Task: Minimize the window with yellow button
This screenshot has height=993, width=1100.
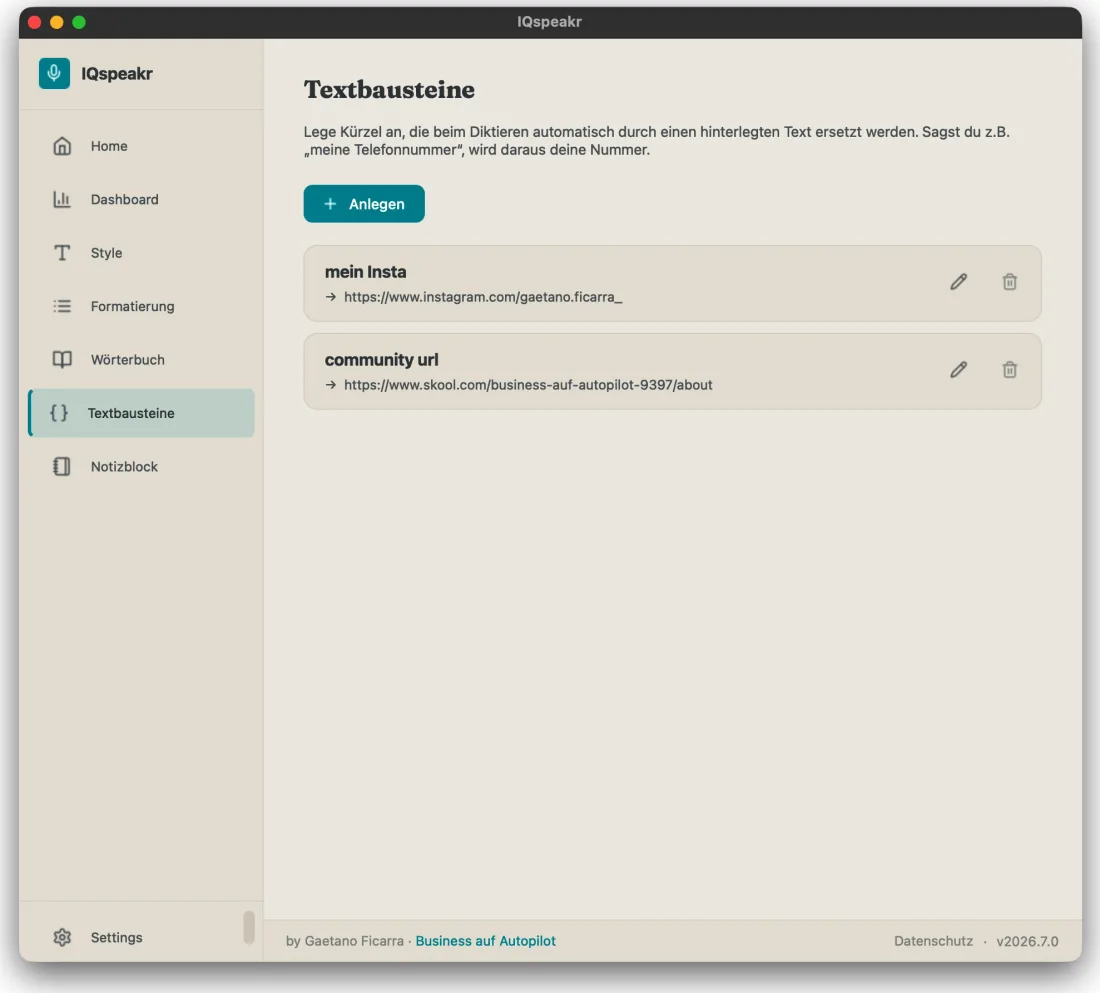Action: point(57,22)
